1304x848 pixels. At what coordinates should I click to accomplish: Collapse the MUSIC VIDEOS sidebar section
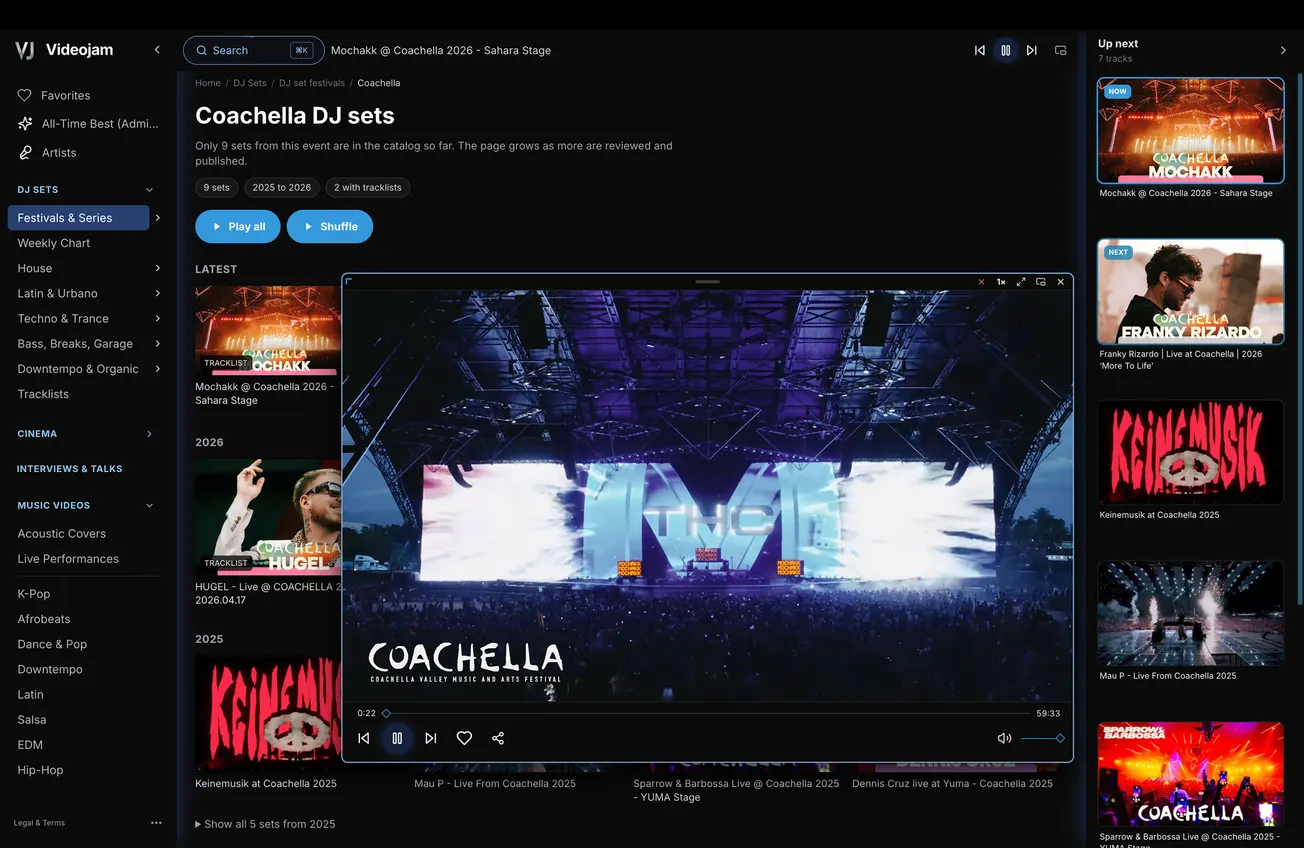pyautogui.click(x=150, y=506)
